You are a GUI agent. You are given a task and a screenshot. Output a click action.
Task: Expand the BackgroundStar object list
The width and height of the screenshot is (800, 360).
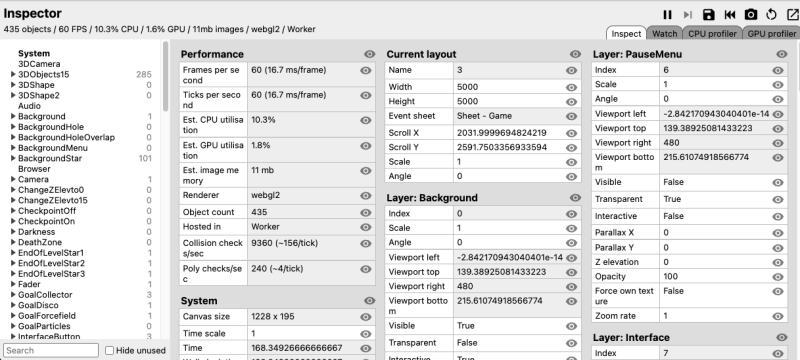[x=13, y=159]
